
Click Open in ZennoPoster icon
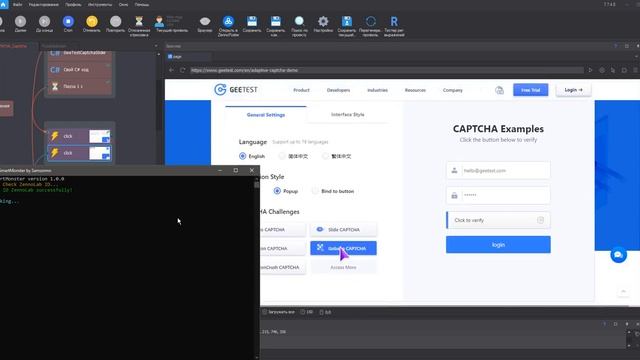pos(228,21)
